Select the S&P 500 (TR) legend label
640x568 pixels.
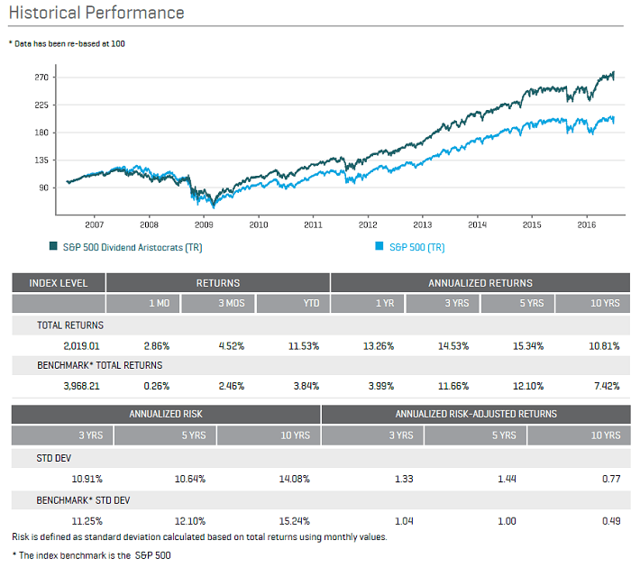pyautogui.click(x=417, y=247)
